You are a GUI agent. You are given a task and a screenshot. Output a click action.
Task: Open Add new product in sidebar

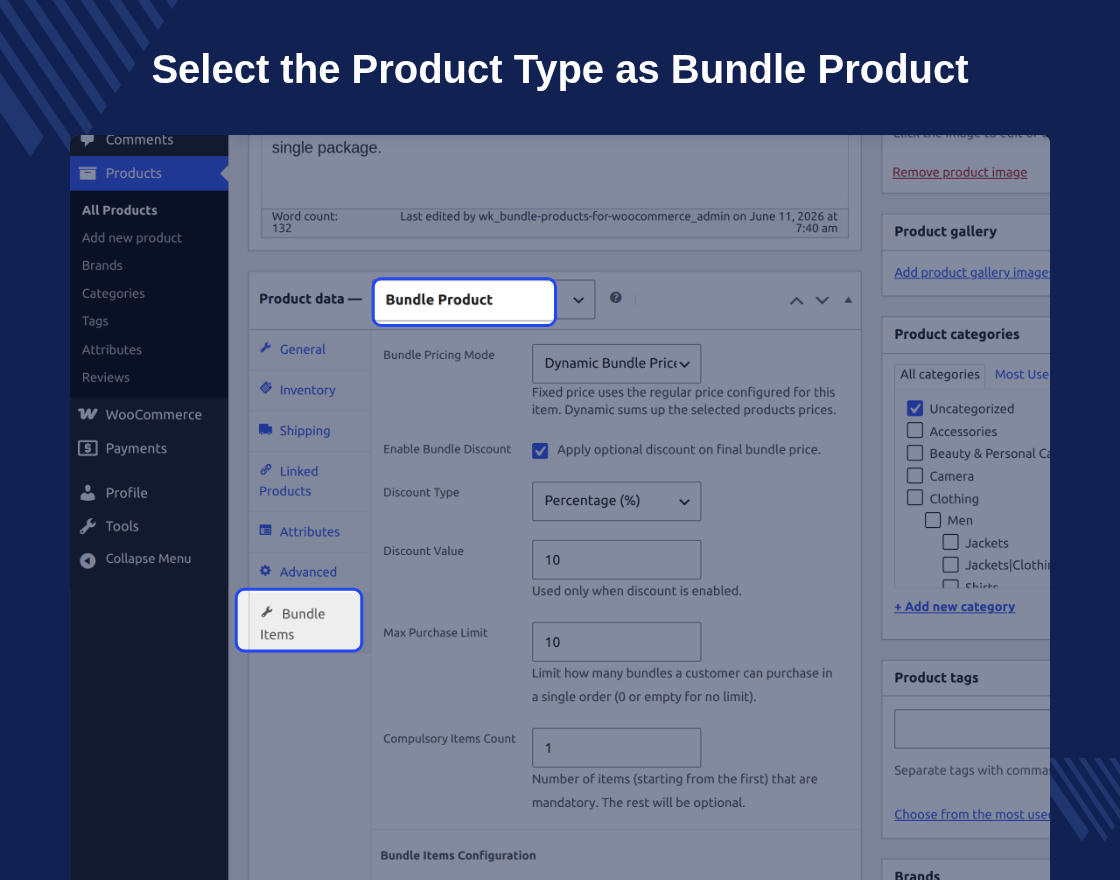tap(131, 238)
